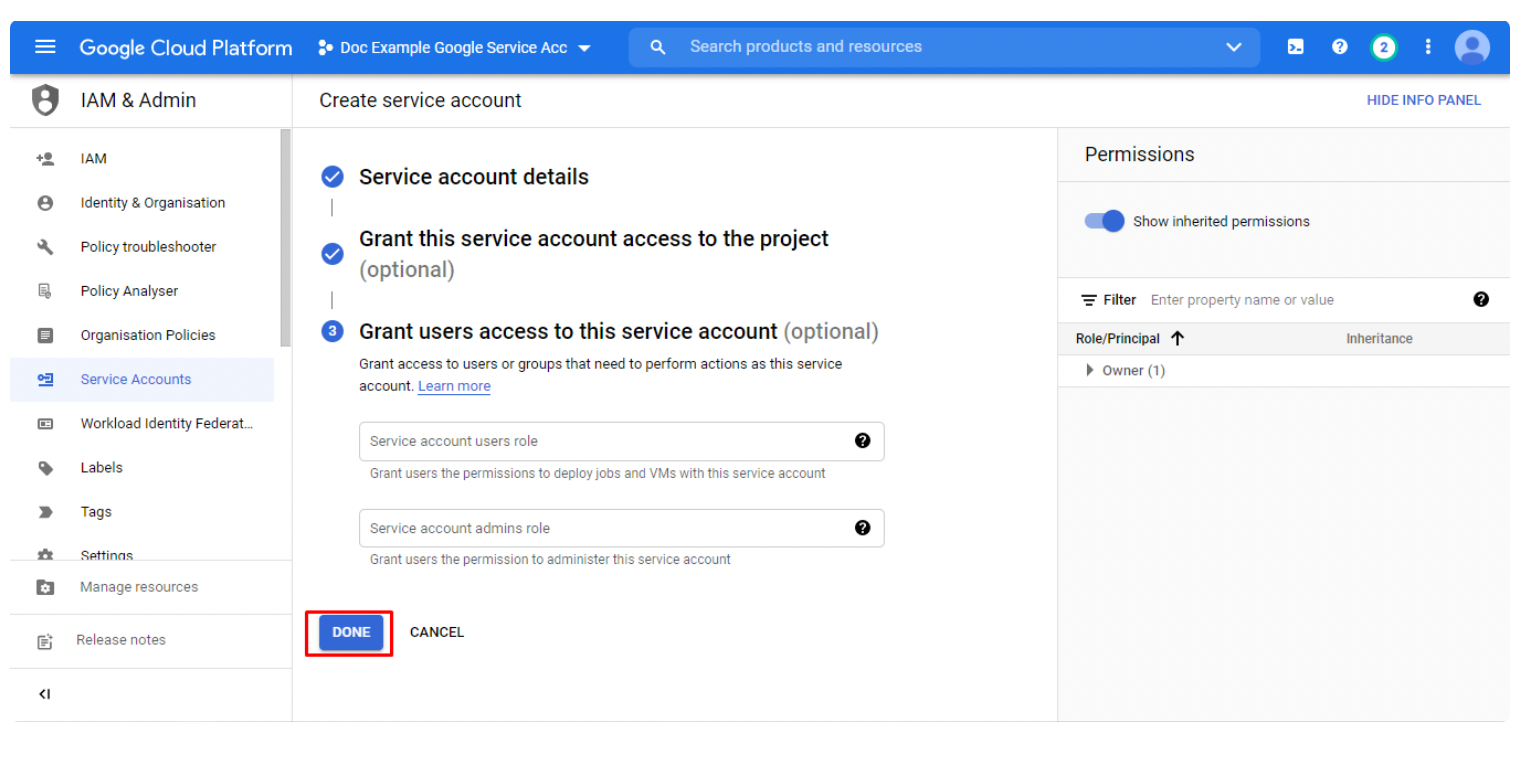Click Service account details step heading
The image size is (1522, 762).
point(474,177)
